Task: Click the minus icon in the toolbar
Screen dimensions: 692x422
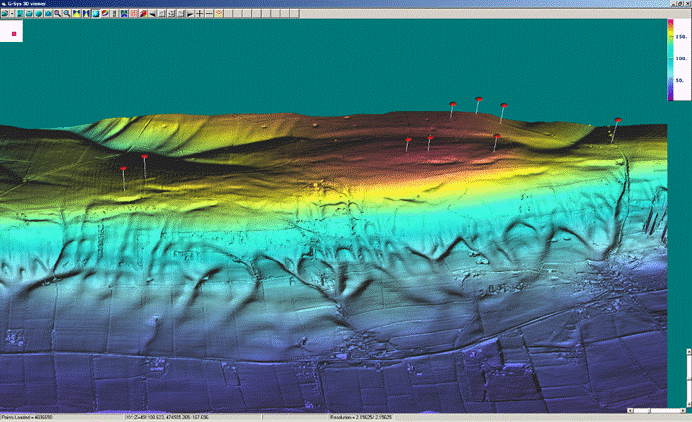Action: (209, 15)
